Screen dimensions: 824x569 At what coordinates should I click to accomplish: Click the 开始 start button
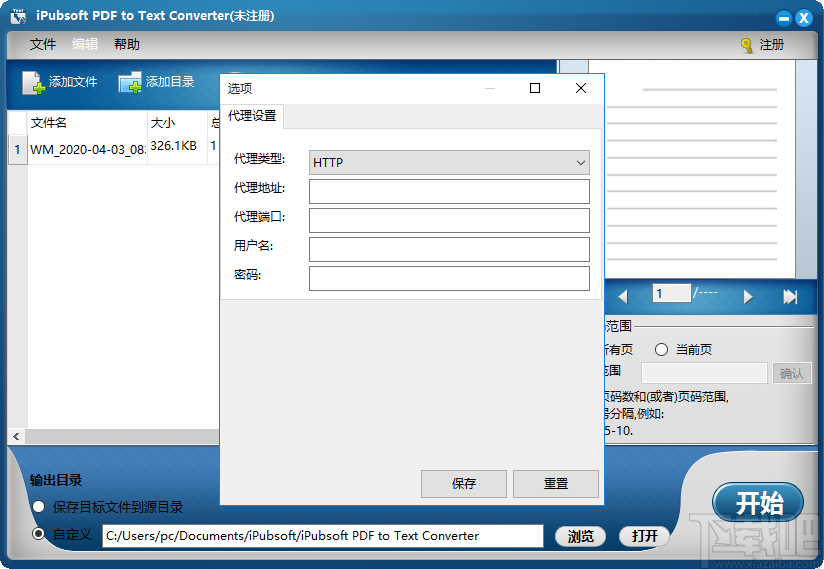758,503
